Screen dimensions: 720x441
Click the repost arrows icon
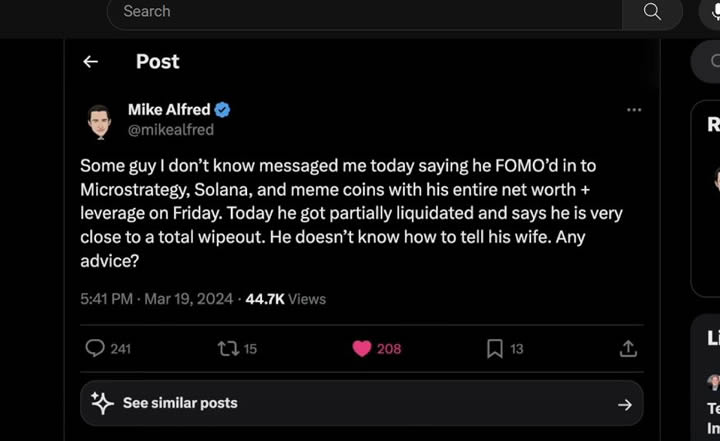227,348
